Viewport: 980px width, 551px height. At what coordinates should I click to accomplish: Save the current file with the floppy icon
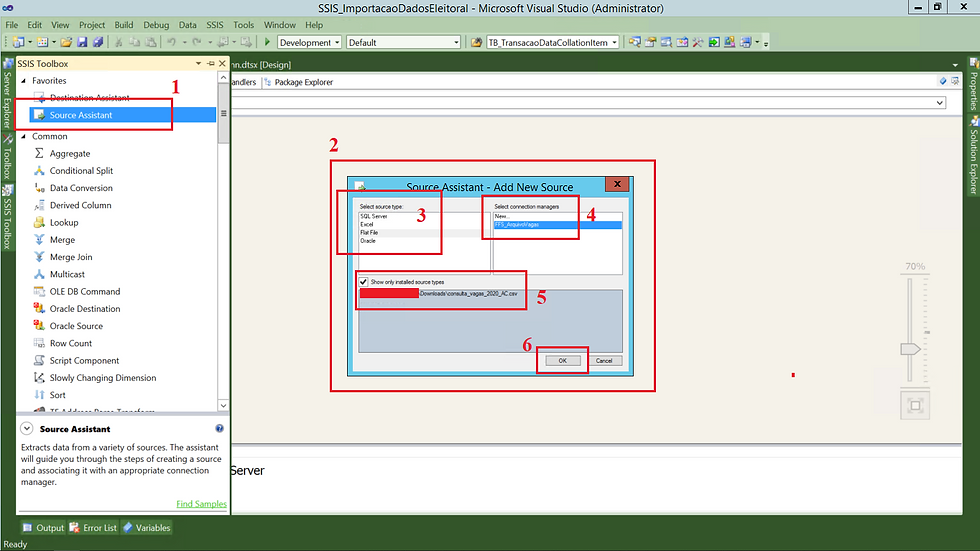click(x=82, y=42)
